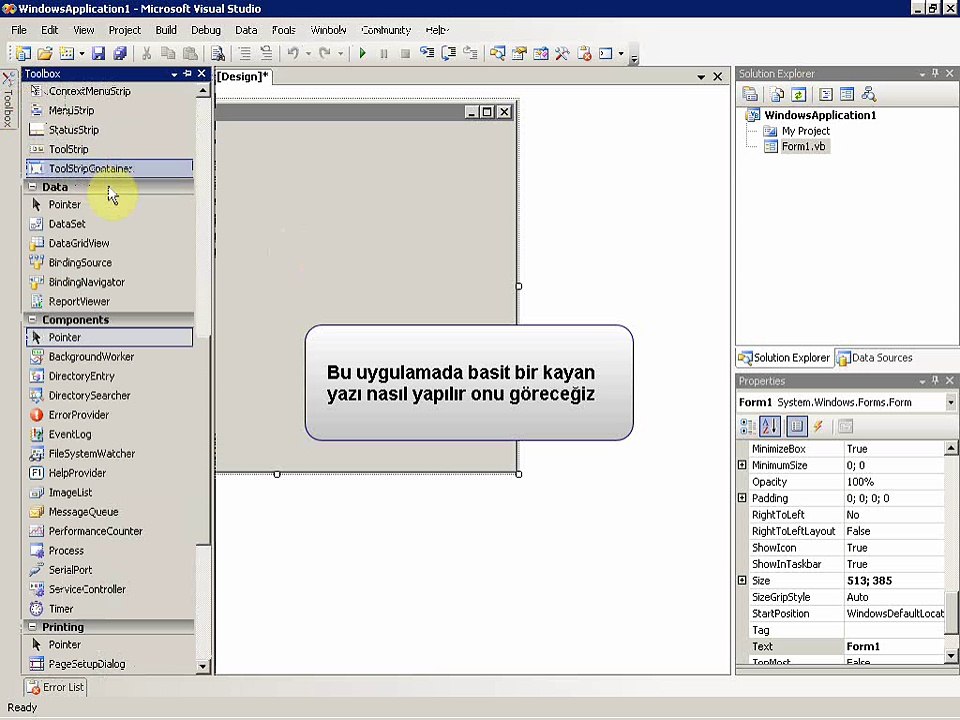
Task: Switch to the Data Sources tab
Action: point(875,358)
